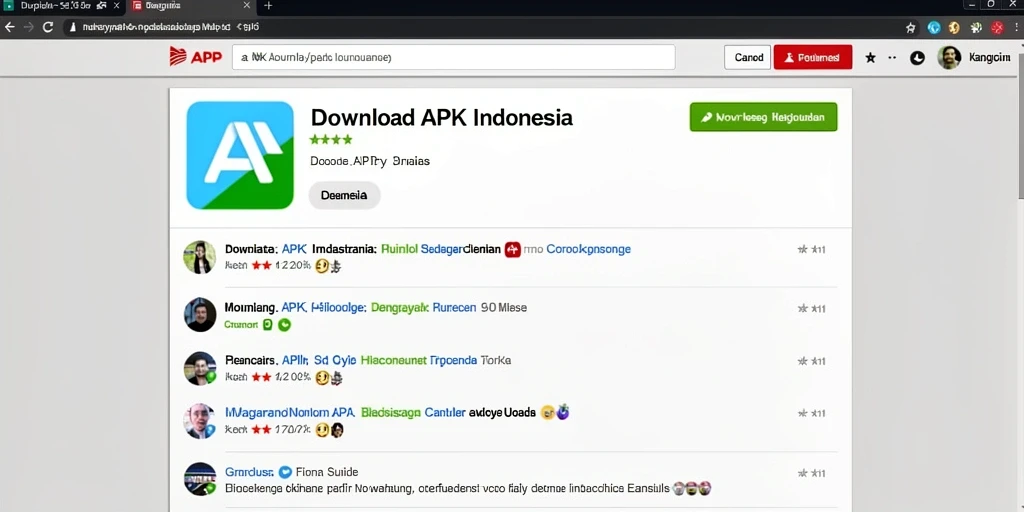Open the Grarduss link
This screenshot has width=1024, height=512.
point(249,472)
